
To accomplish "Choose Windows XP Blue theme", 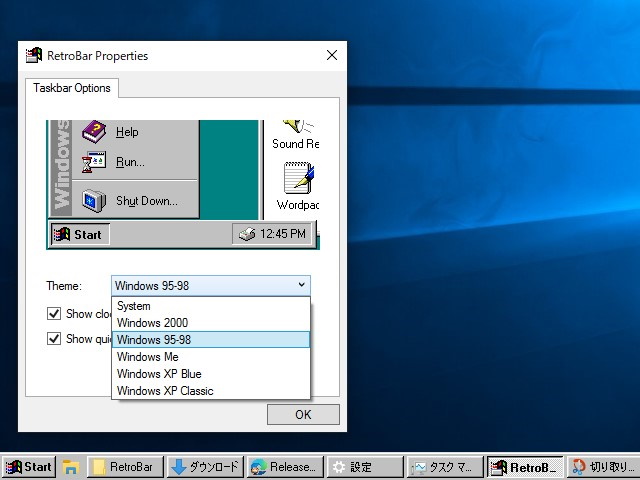I will click(x=211, y=373).
